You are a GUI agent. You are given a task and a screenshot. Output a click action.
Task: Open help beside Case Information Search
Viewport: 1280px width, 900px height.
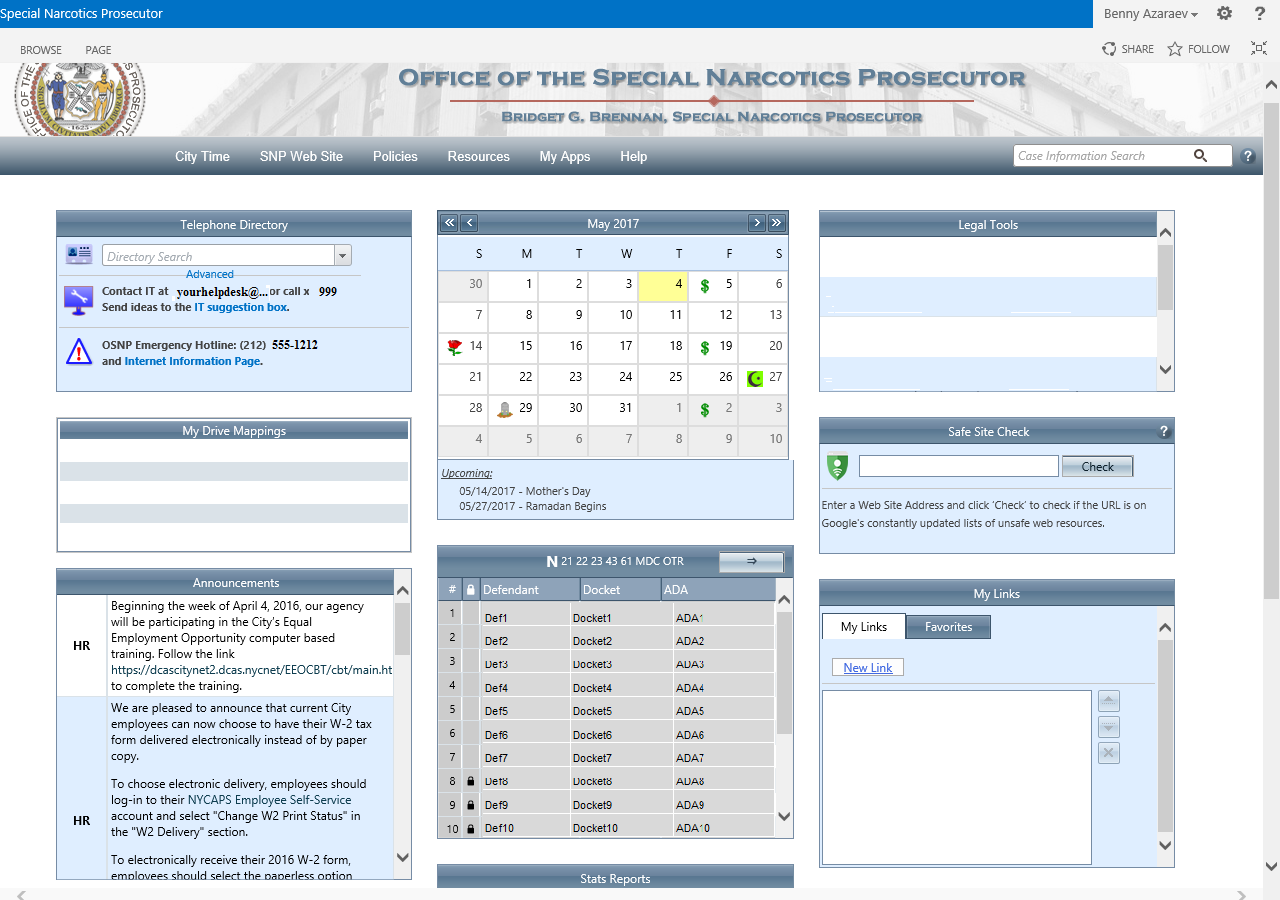[x=1247, y=156]
